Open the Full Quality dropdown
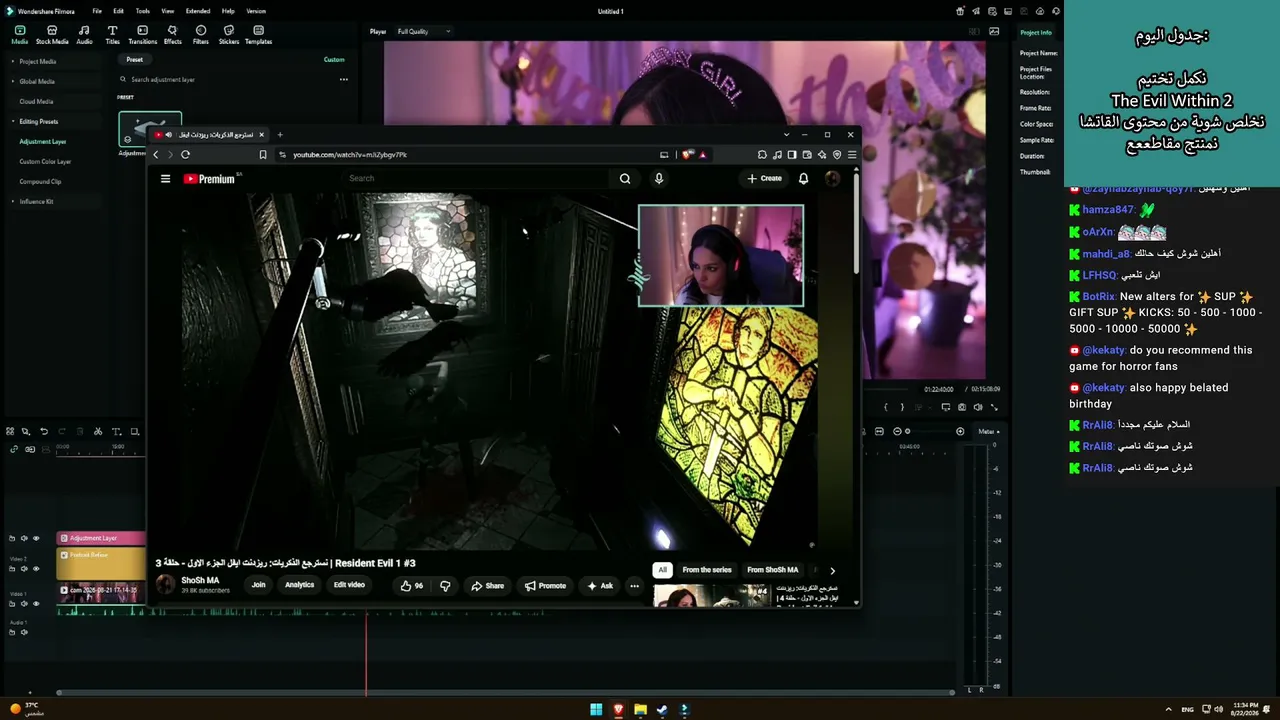The image size is (1280, 720). [x=423, y=32]
